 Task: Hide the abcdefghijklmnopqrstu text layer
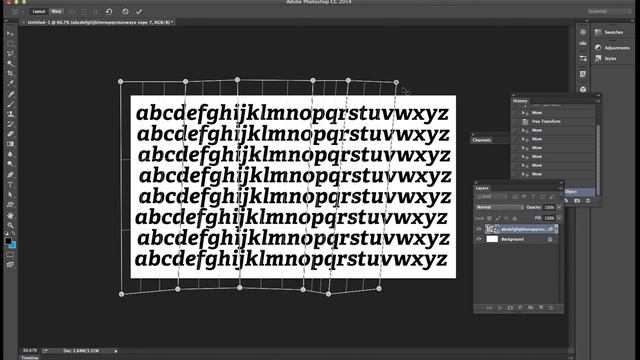pos(479,229)
